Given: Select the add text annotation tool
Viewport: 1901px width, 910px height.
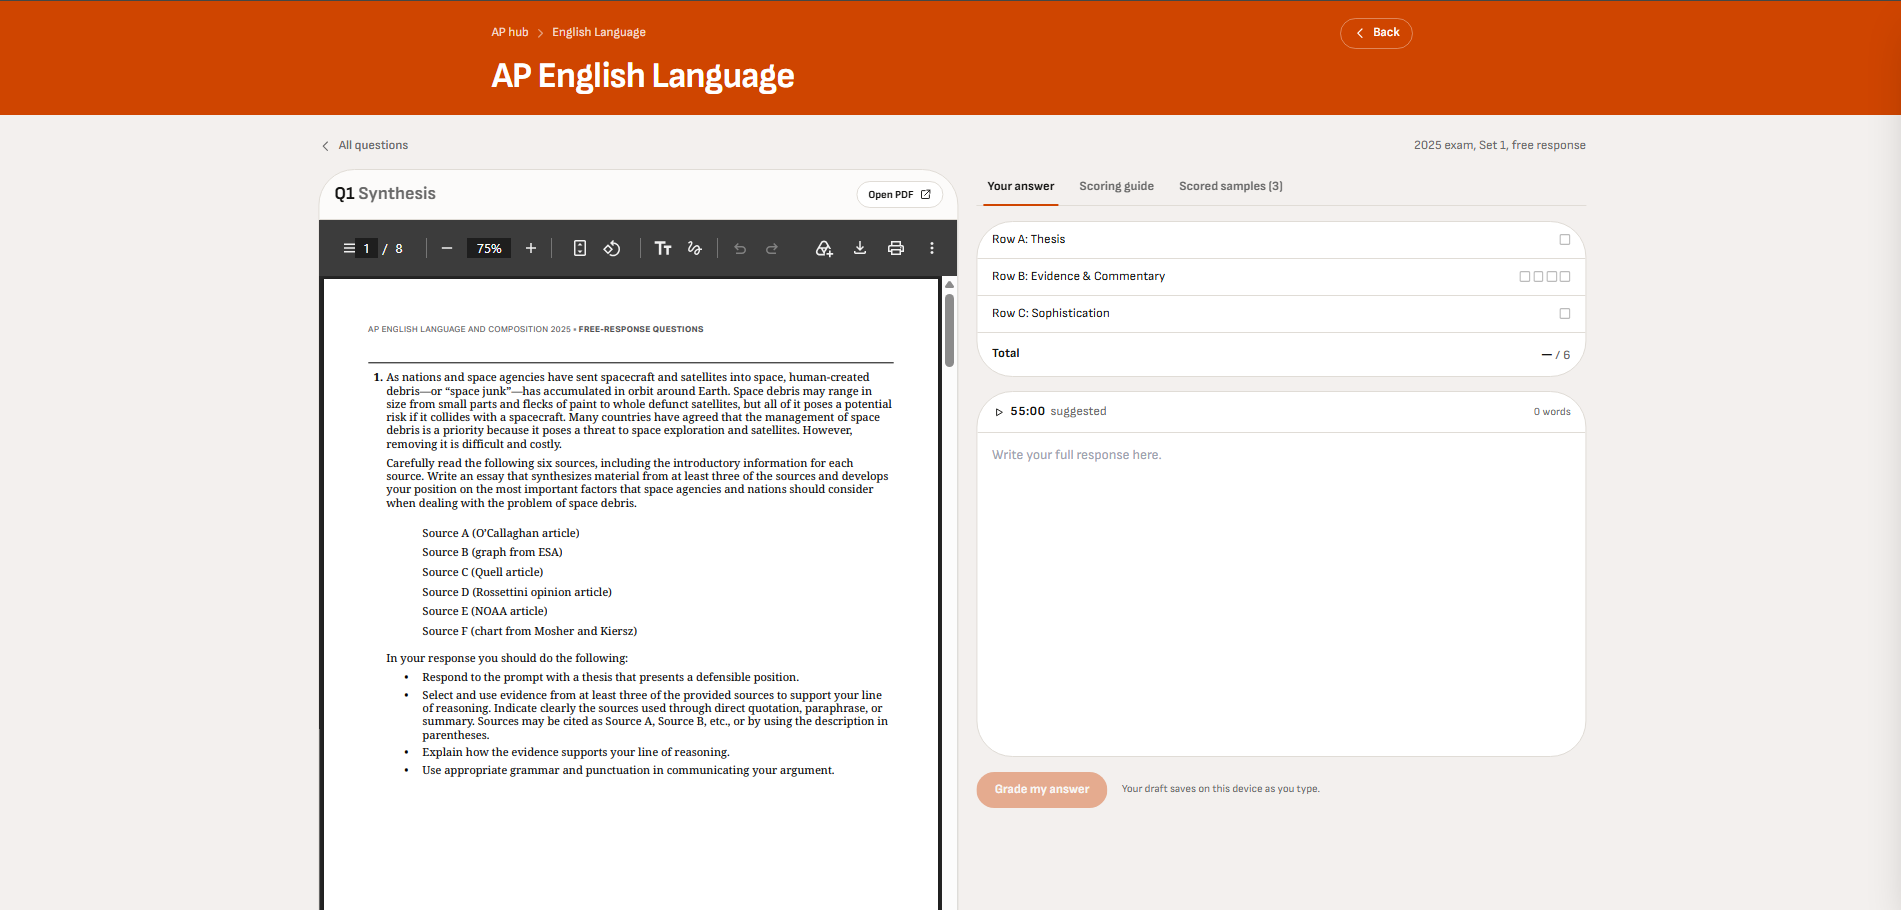Looking at the screenshot, I should coord(663,248).
